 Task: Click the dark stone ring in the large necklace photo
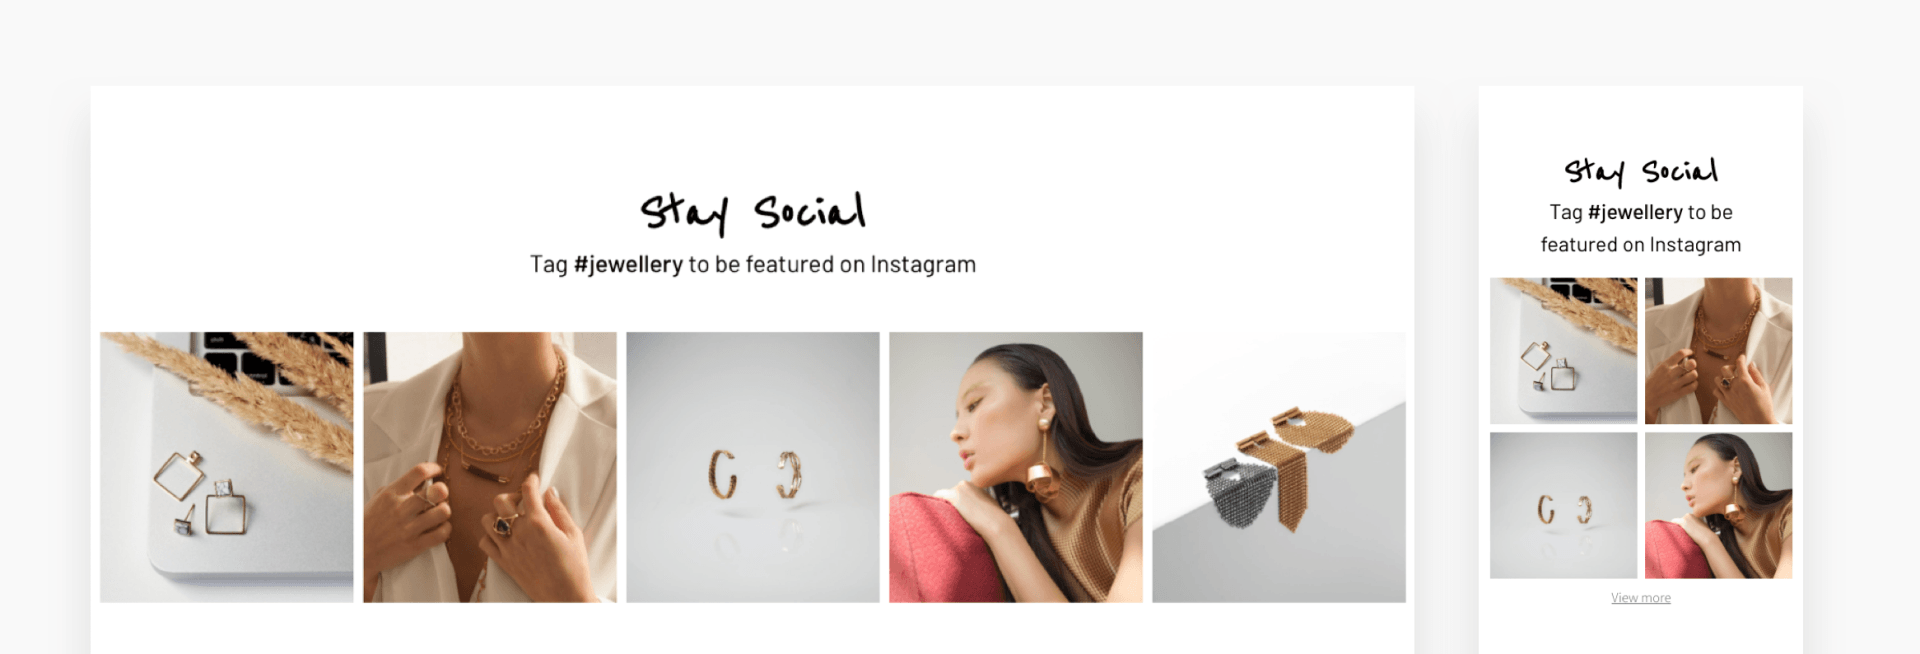(x=502, y=525)
